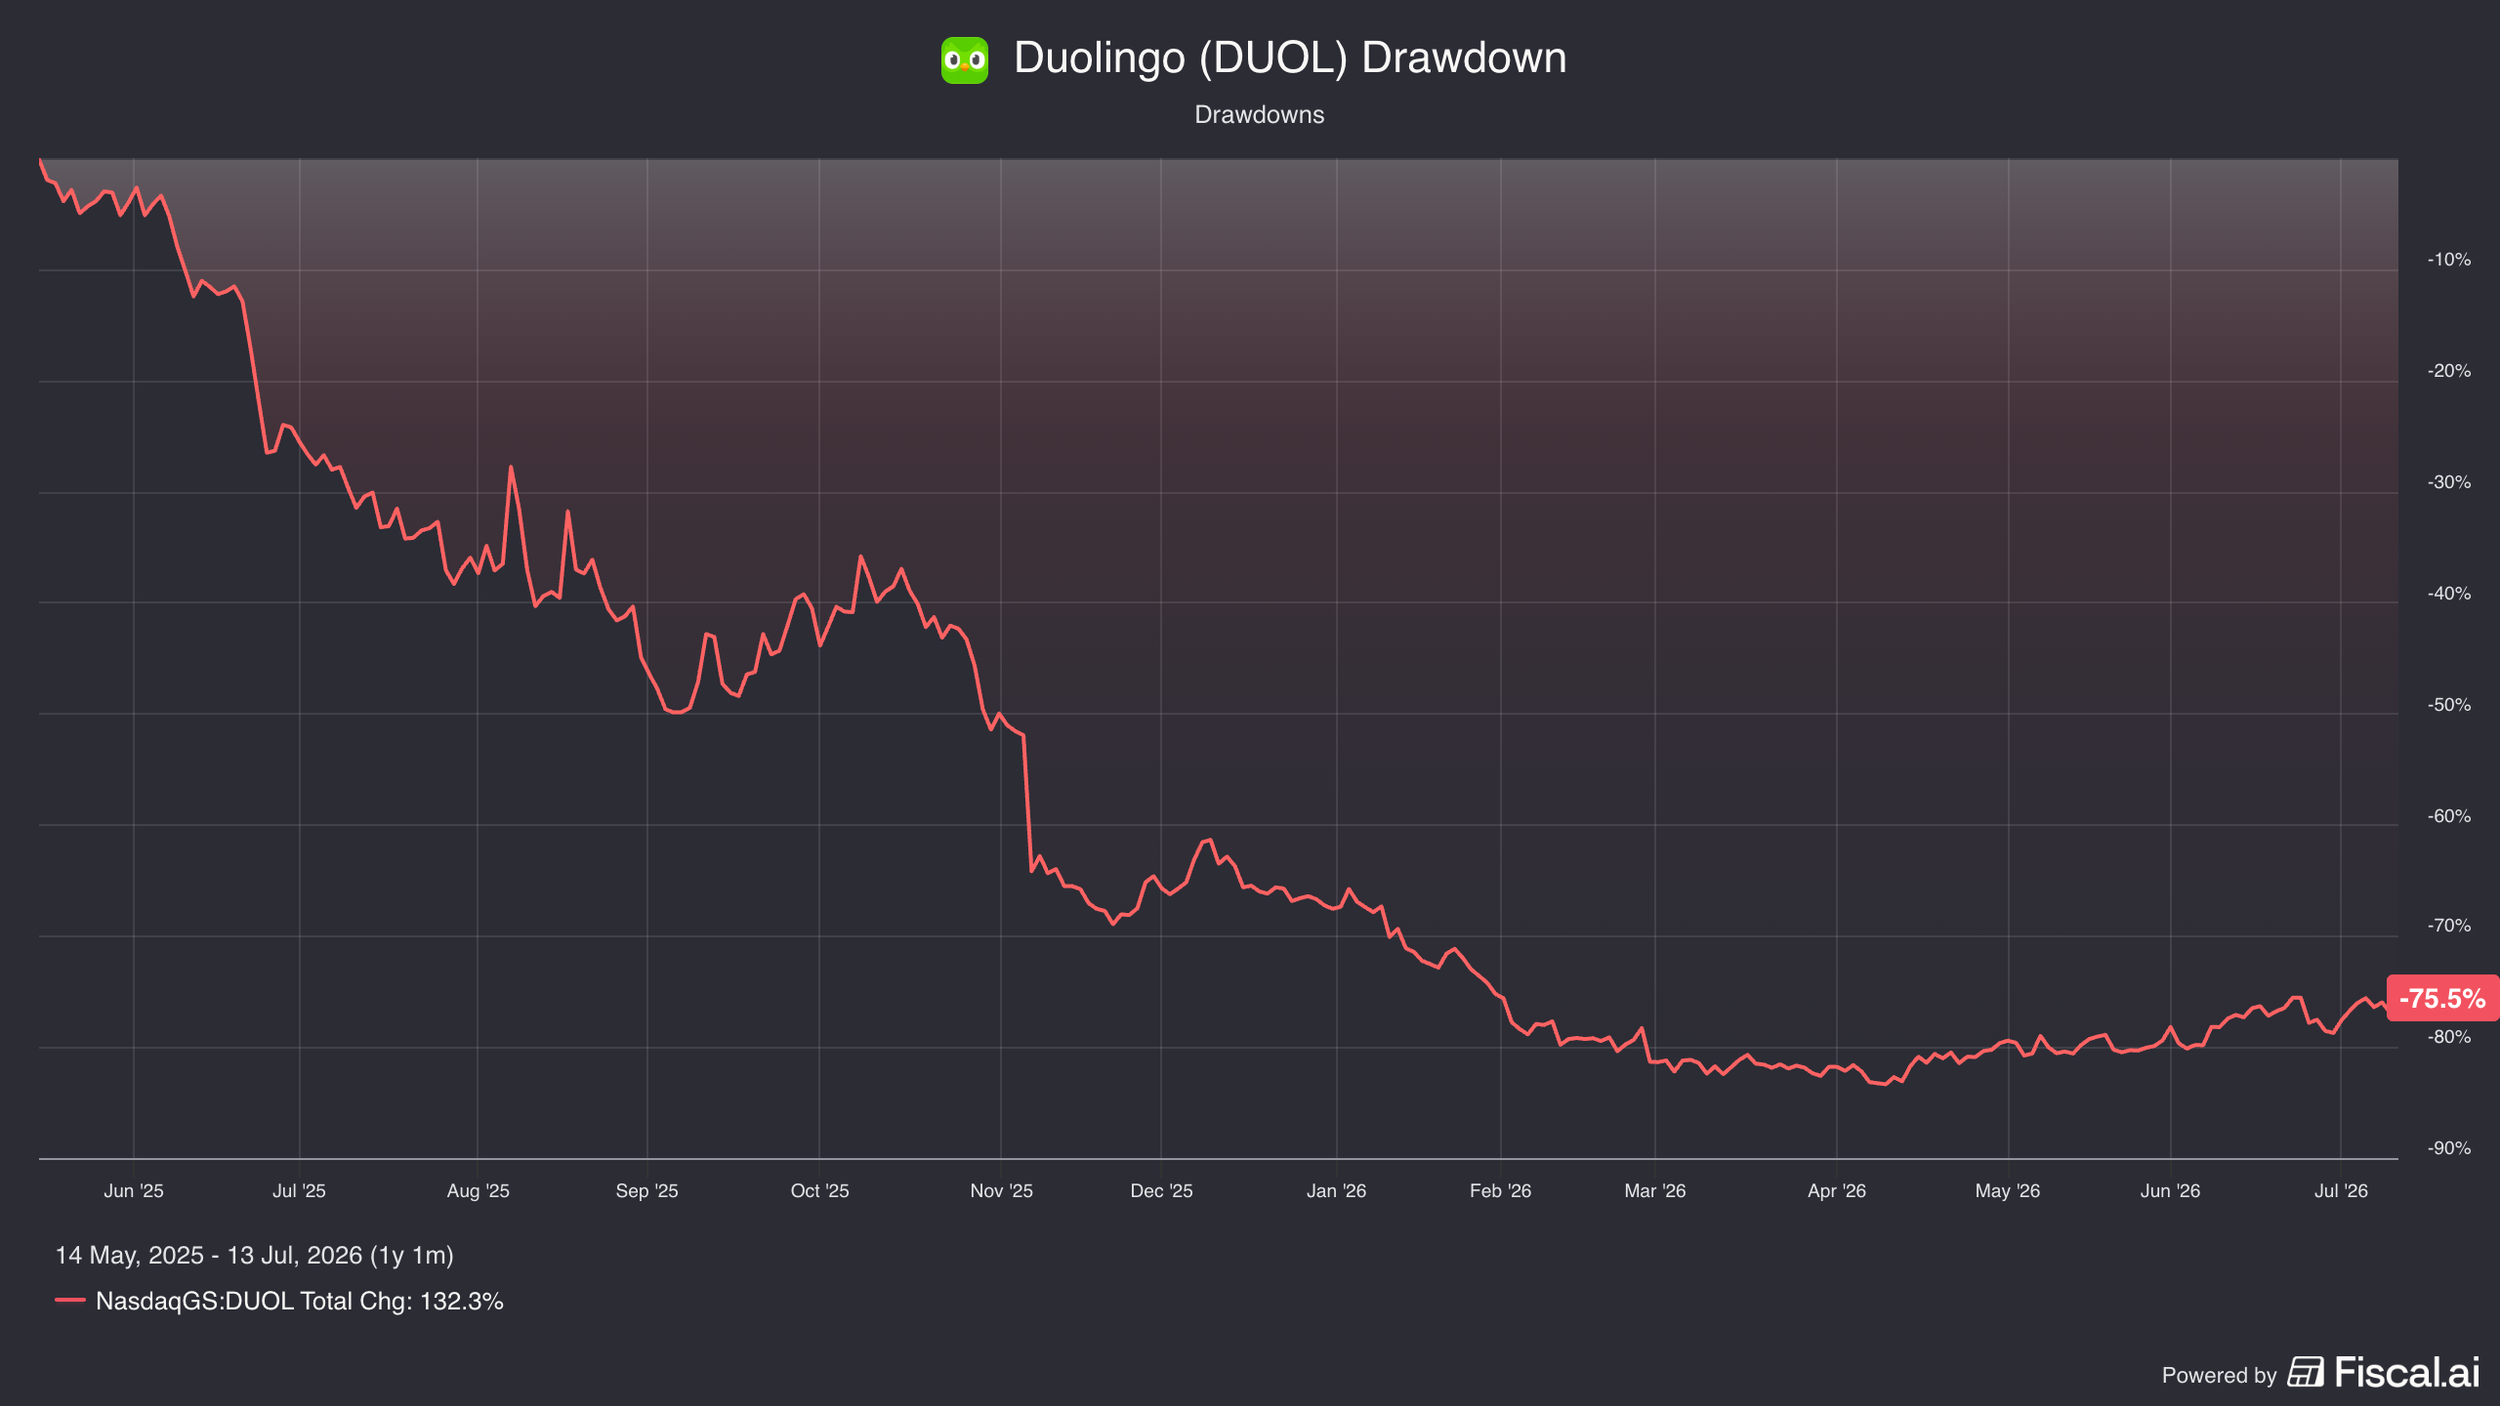Click the Dec '25 x-axis label
The image size is (2500, 1406).
tap(1161, 1191)
